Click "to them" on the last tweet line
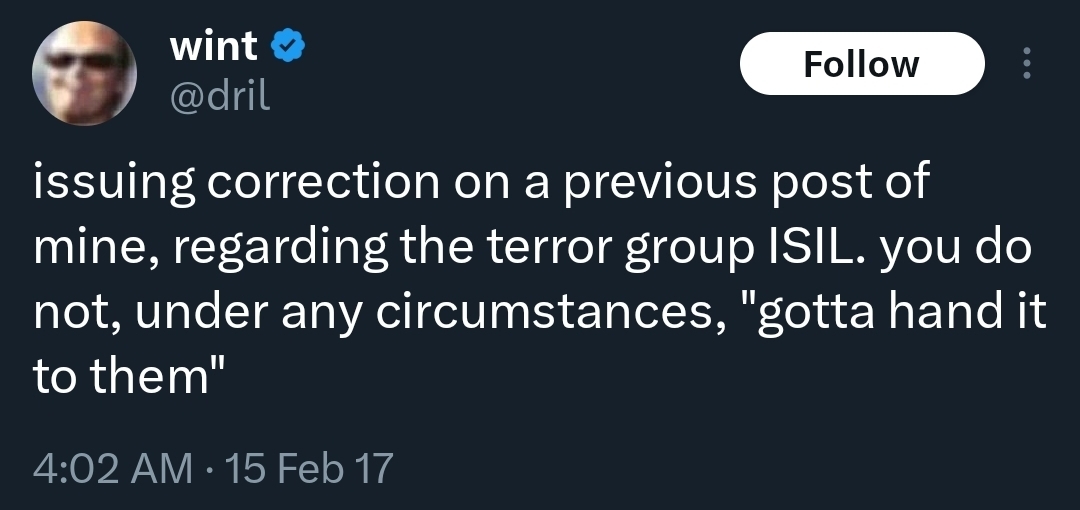The image size is (1080, 510). pyautogui.click(x=127, y=379)
